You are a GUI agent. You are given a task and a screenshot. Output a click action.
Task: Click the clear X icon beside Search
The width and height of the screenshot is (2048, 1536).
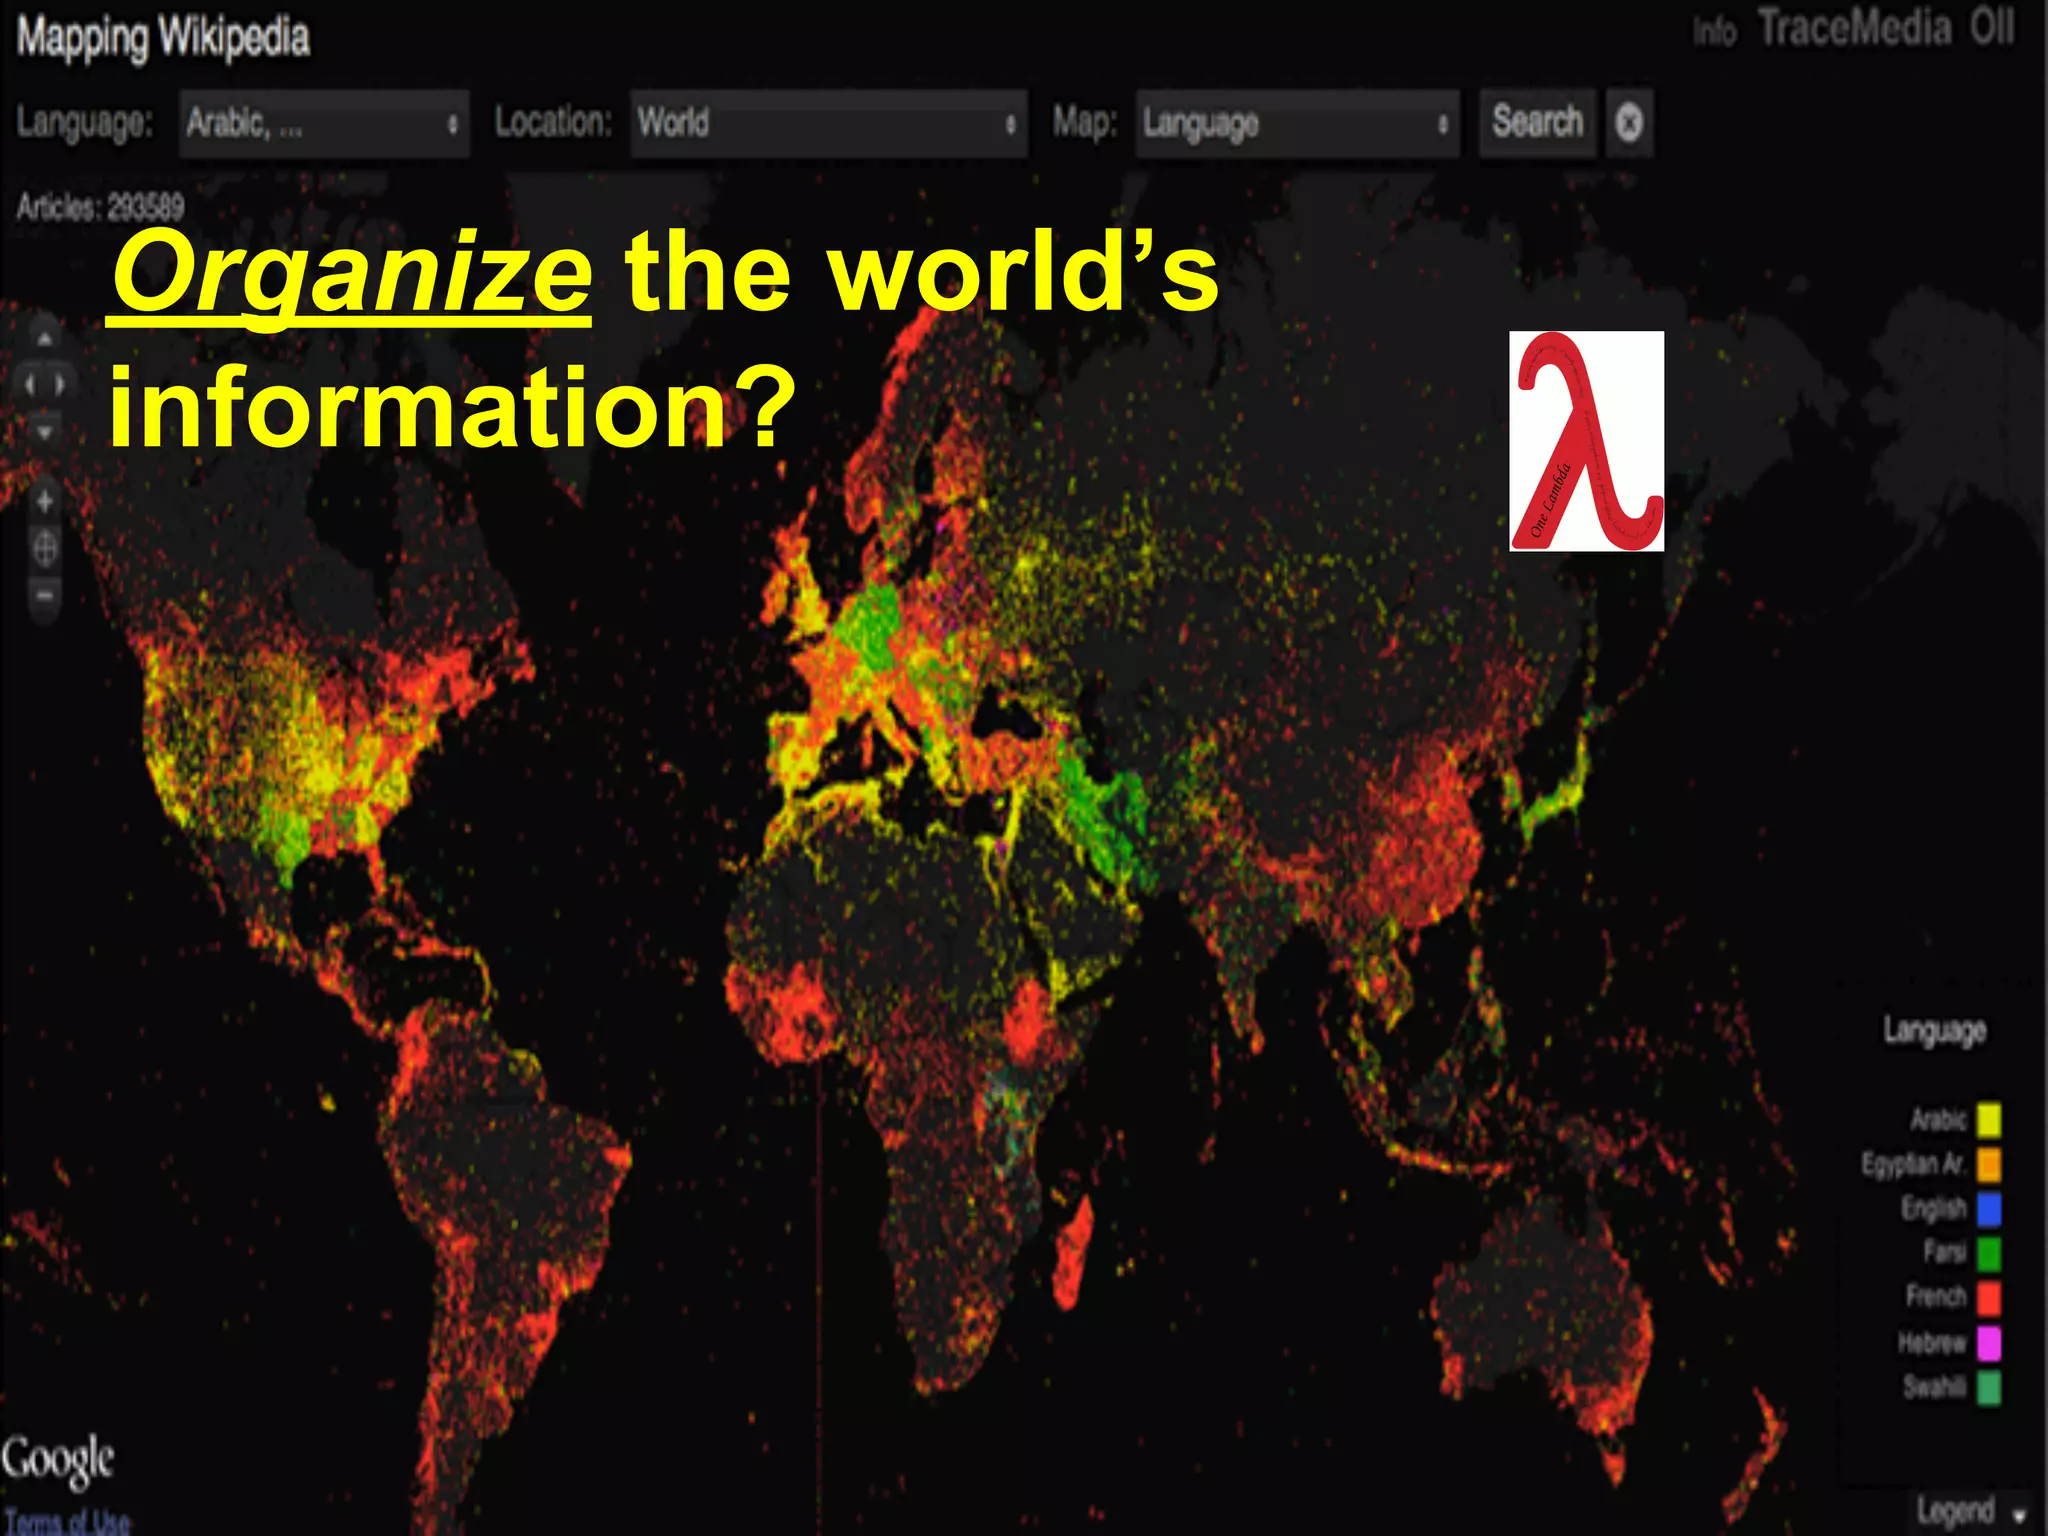[1629, 123]
